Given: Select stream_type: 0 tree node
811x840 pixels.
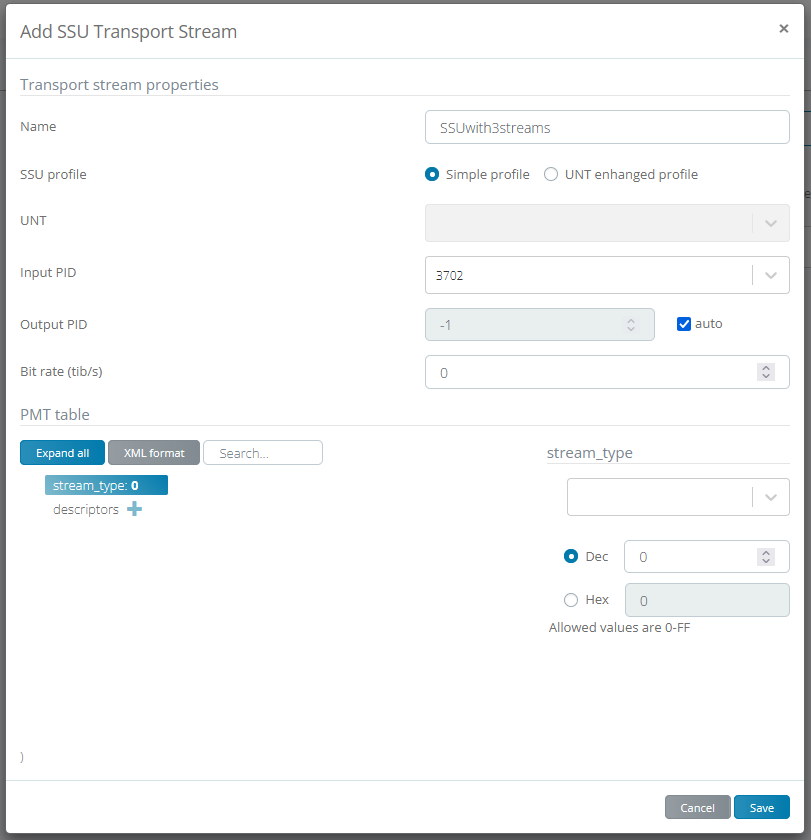Looking at the screenshot, I should pyautogui.click(x=106, y=486).
